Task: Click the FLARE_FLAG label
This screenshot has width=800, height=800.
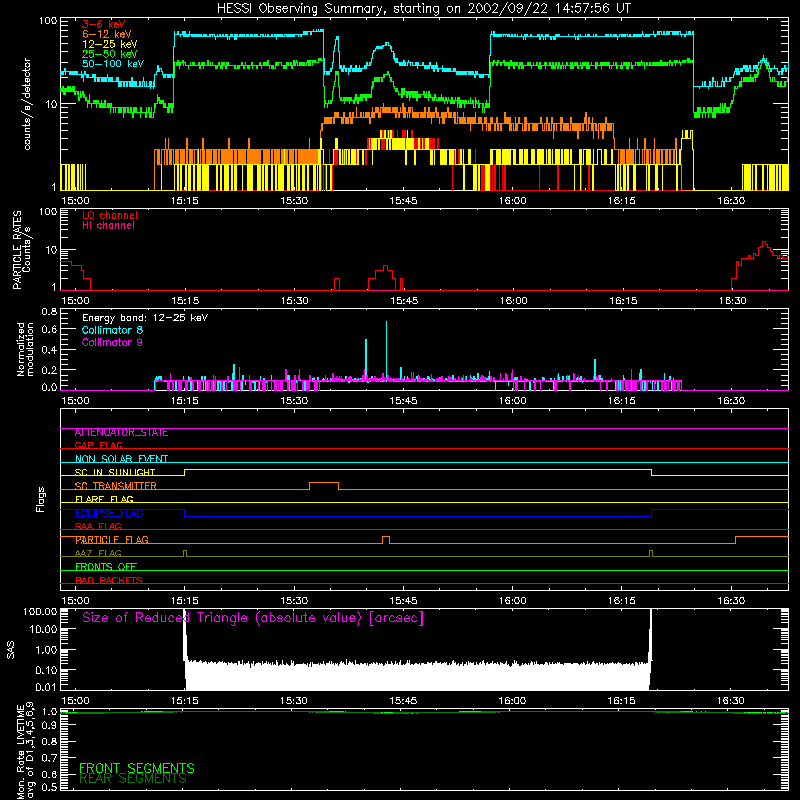Action: click(x=104, y=499)
